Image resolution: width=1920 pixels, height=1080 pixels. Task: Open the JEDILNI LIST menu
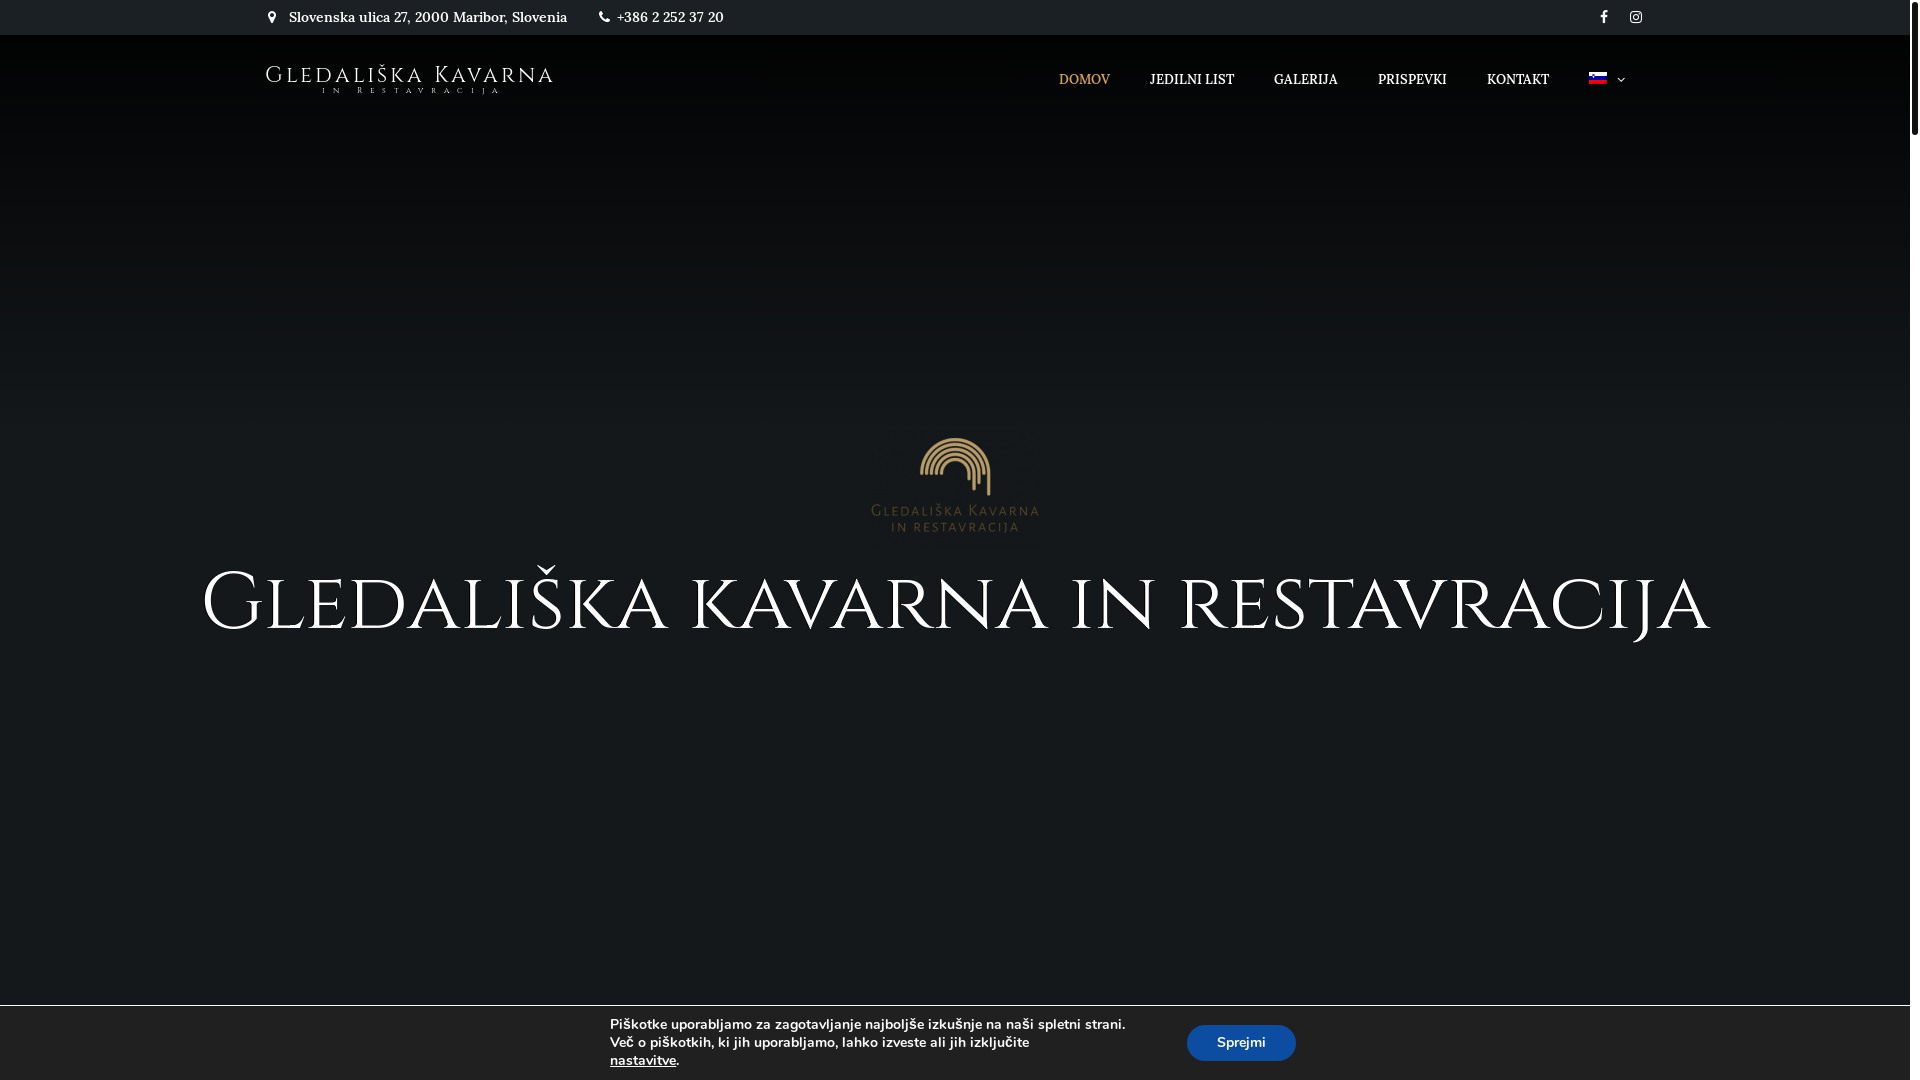coord(1192,79)
